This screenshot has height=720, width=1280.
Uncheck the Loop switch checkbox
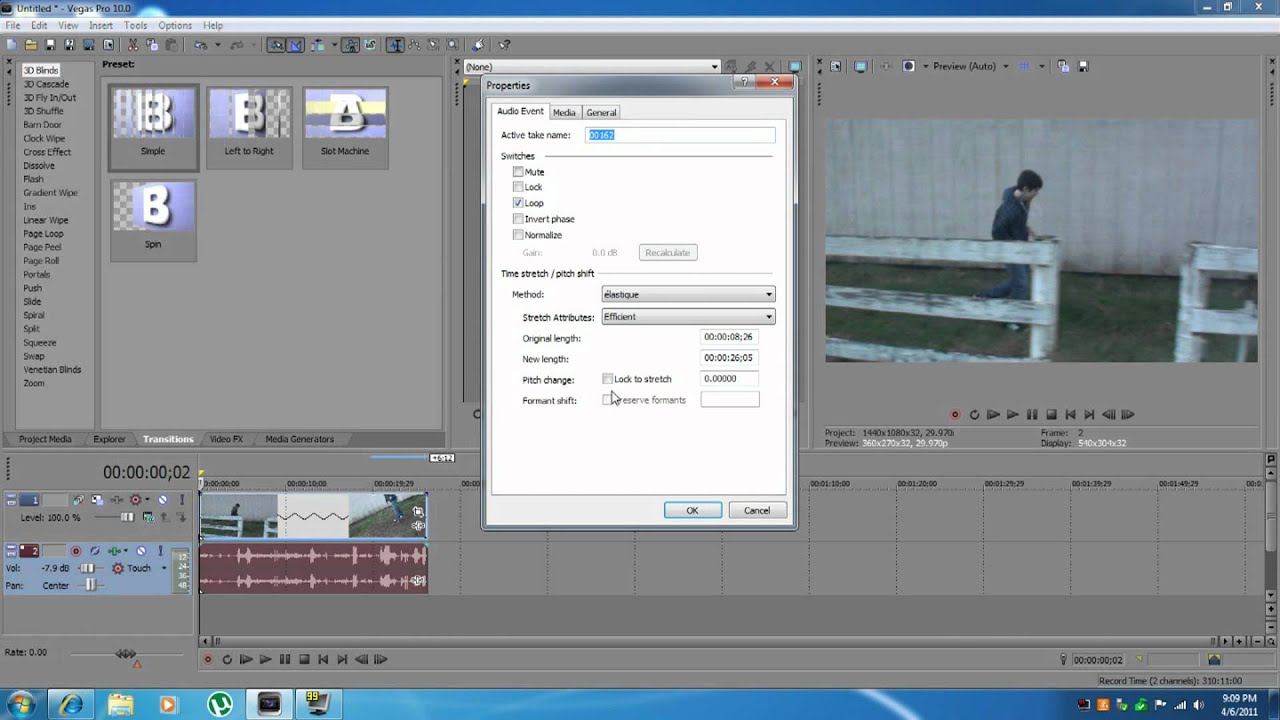click(518, 203)
